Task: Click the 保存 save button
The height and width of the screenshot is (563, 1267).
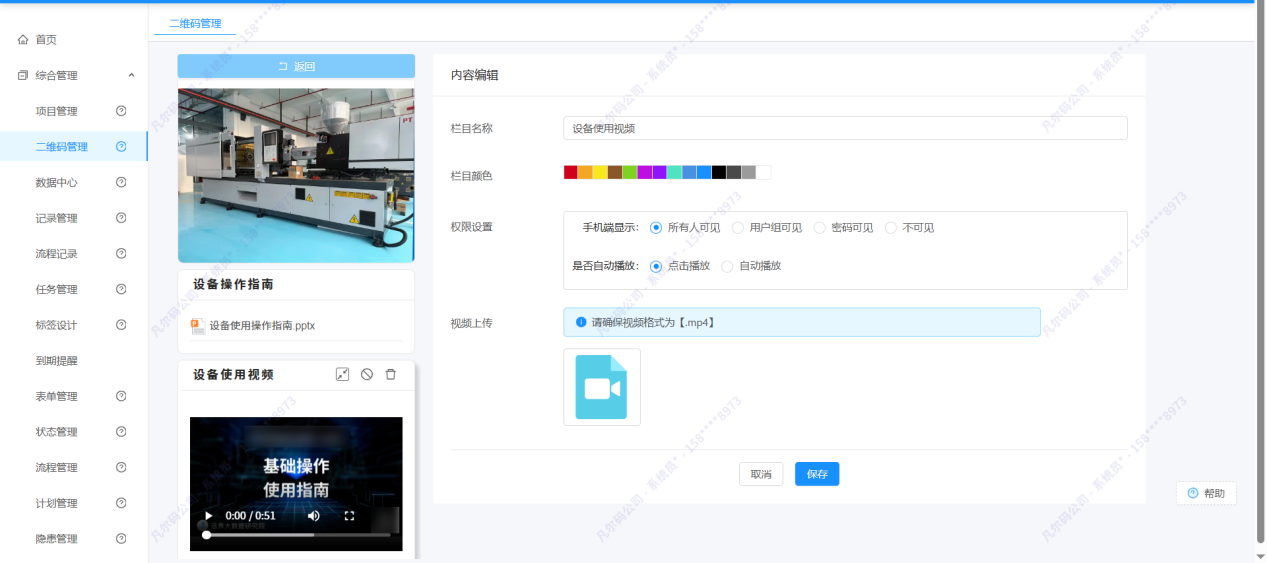Action: coord(817,474)
